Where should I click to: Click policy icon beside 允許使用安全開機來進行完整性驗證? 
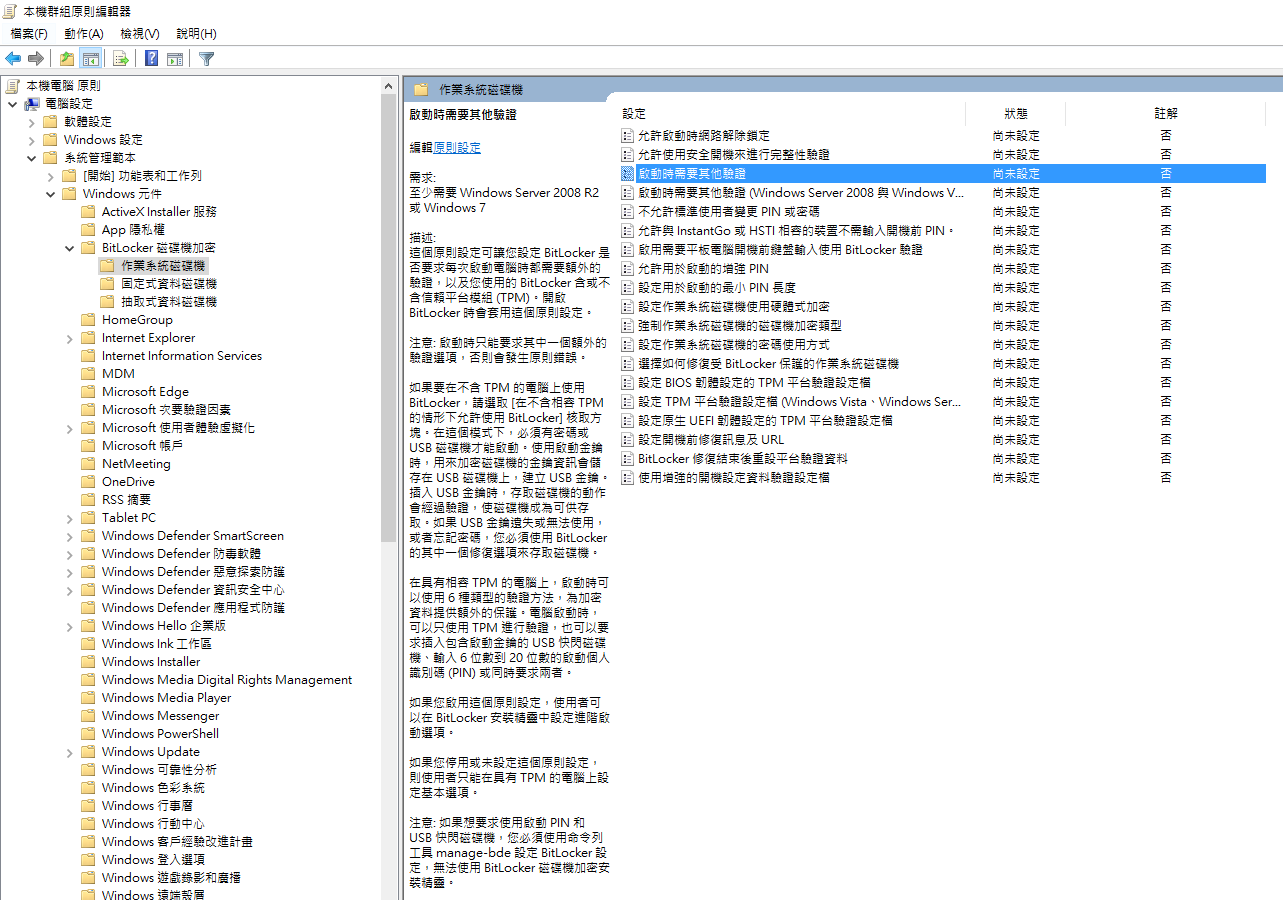[x=628, y=154]
